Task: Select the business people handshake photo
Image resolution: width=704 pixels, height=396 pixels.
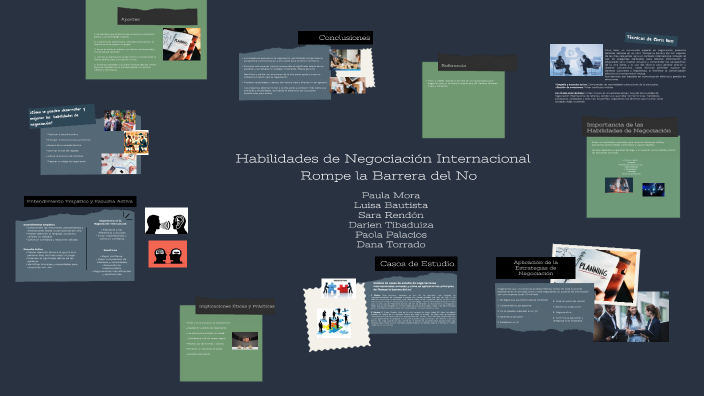Action: [x=631, y=317]
